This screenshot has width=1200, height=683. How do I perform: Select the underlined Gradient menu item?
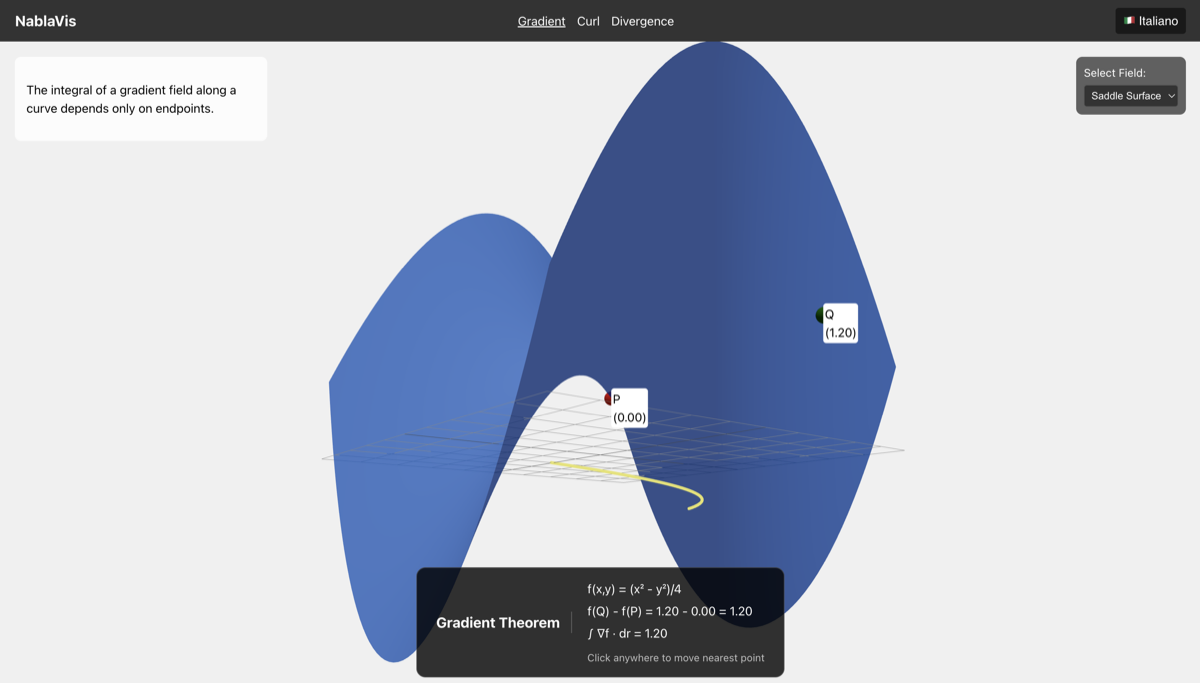(541, 21)
